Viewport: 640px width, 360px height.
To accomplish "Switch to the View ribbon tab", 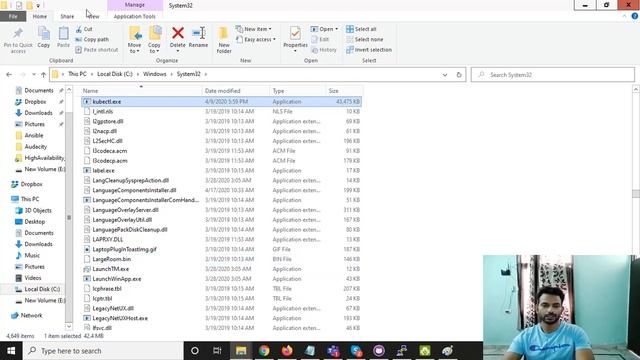I will tap(94, 16).
